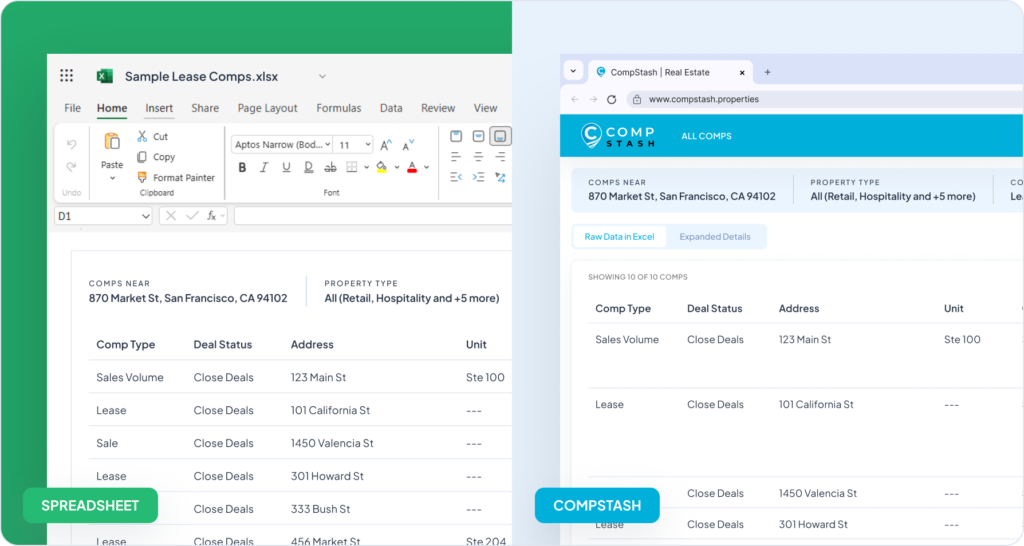This screenshot has width=1024, height=546.
Task: Switch to the Formulas tab
Action: pyautogui.click(x=338, y=108)
